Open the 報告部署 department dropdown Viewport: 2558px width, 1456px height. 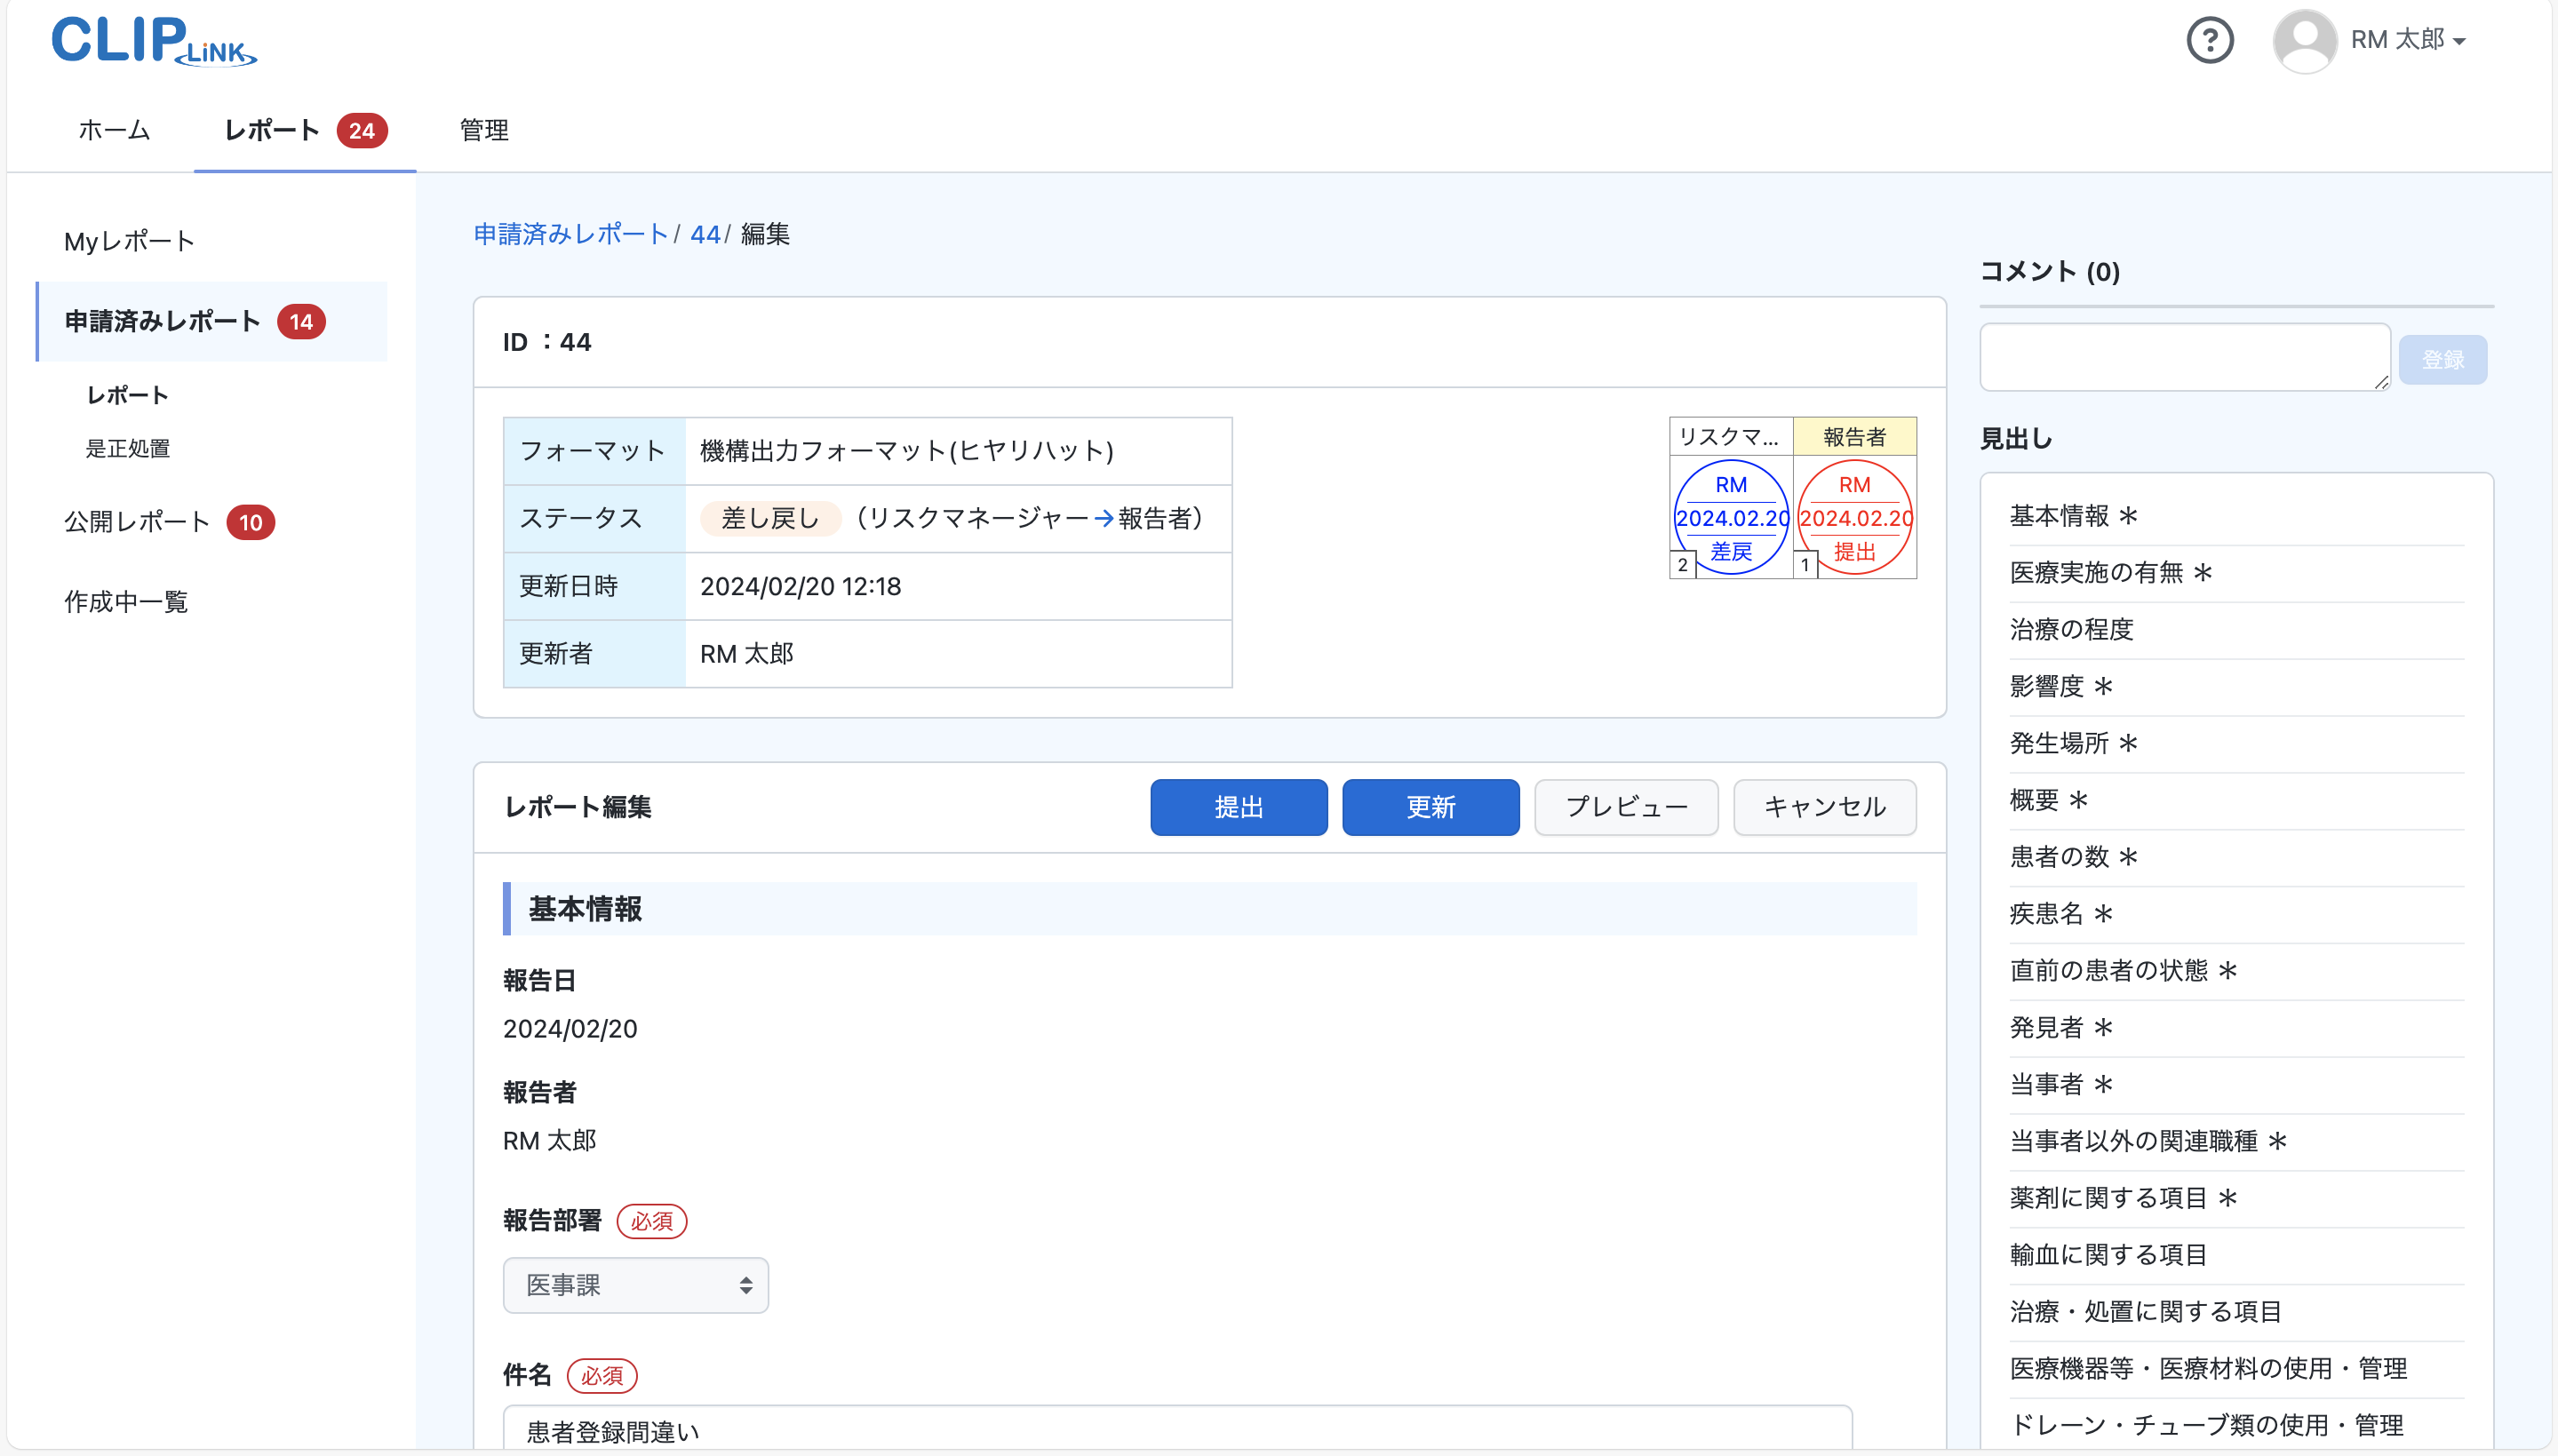tap(636, 1285)
